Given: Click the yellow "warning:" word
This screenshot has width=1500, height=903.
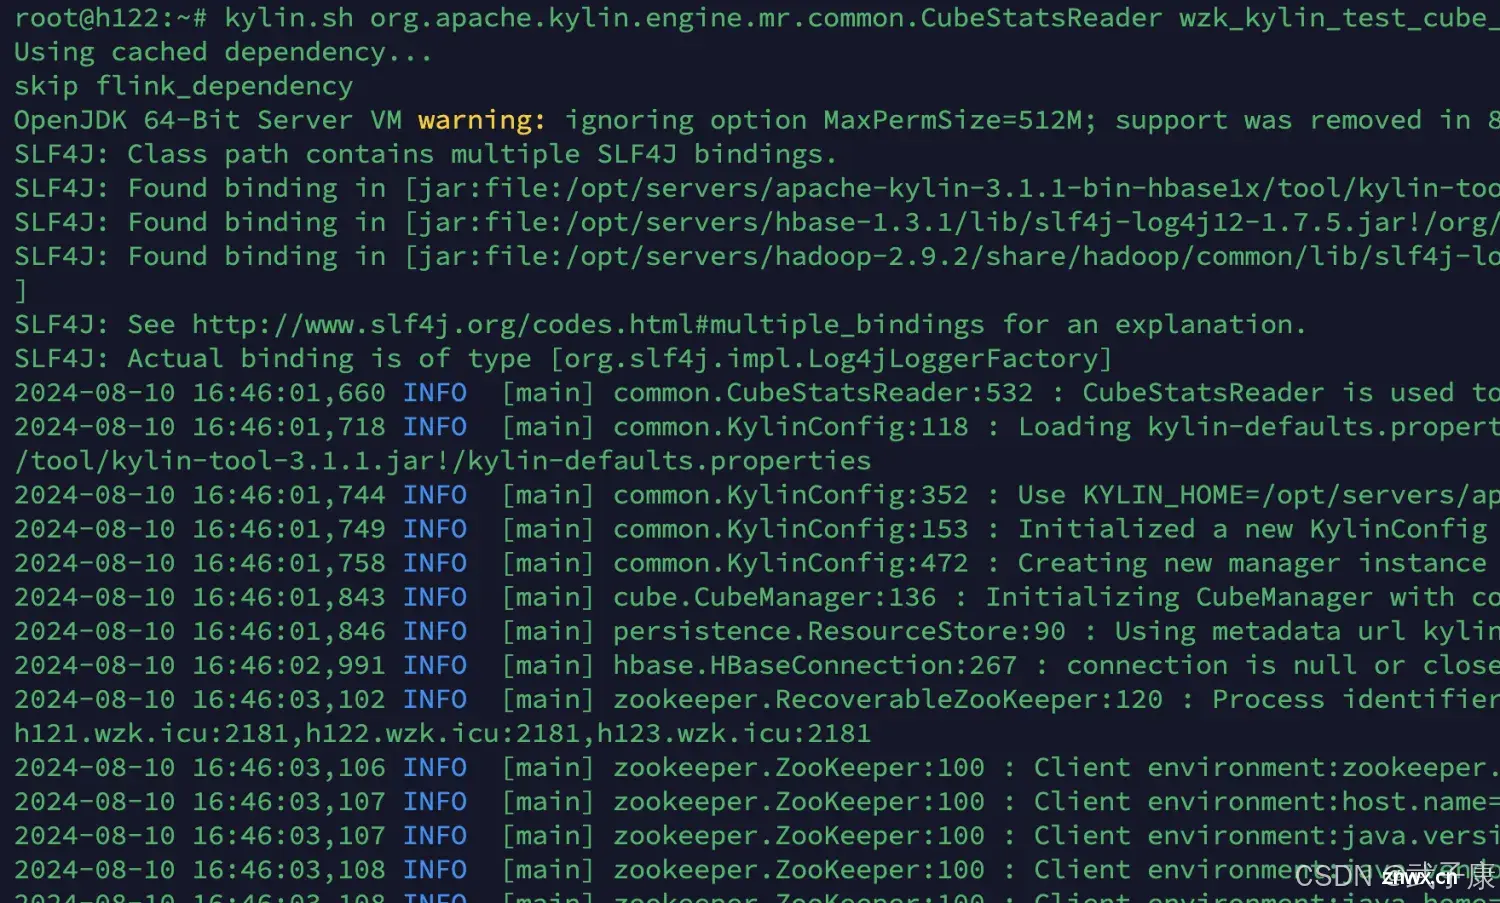Looking at the screenshot, I should (482, 120).
